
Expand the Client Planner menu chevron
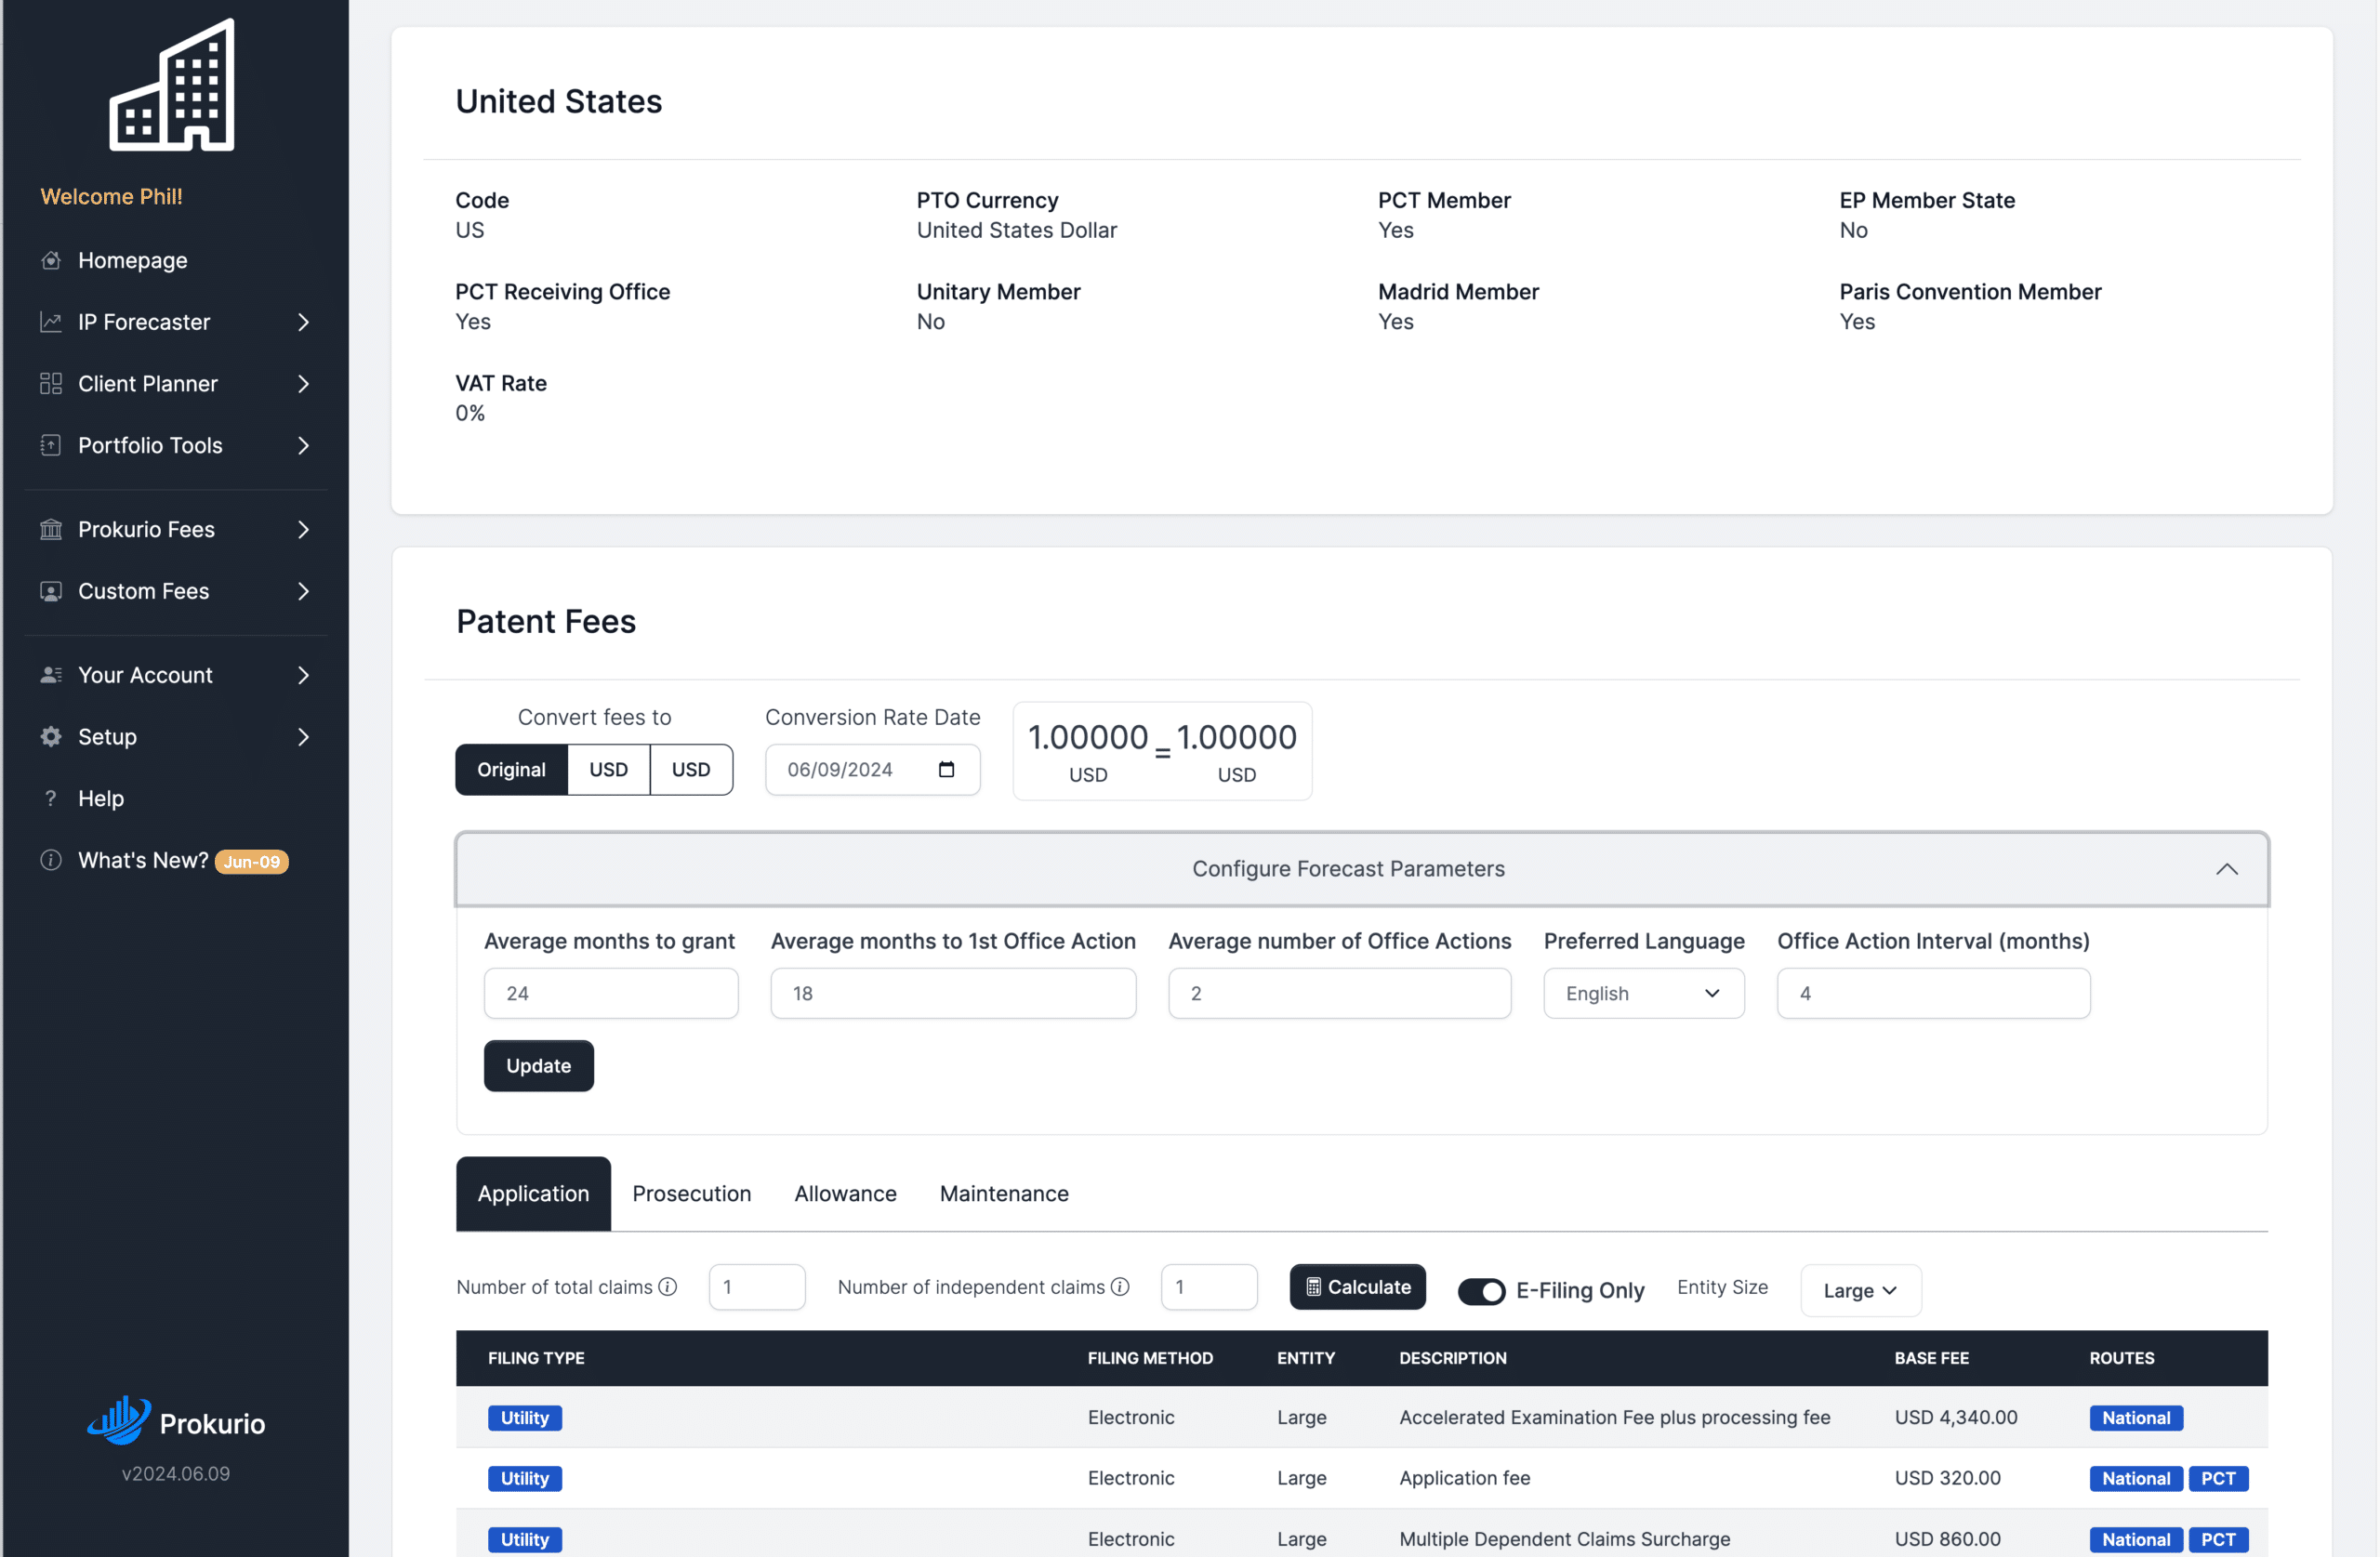coord(303,383)
